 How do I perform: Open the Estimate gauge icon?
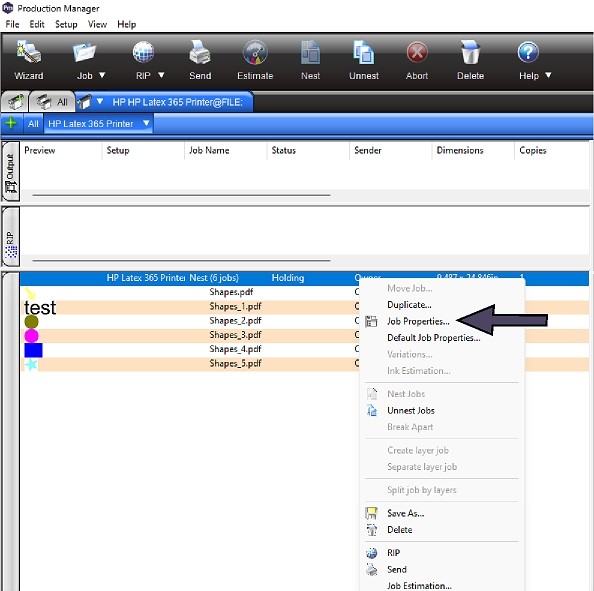click(x=255, y=52)
